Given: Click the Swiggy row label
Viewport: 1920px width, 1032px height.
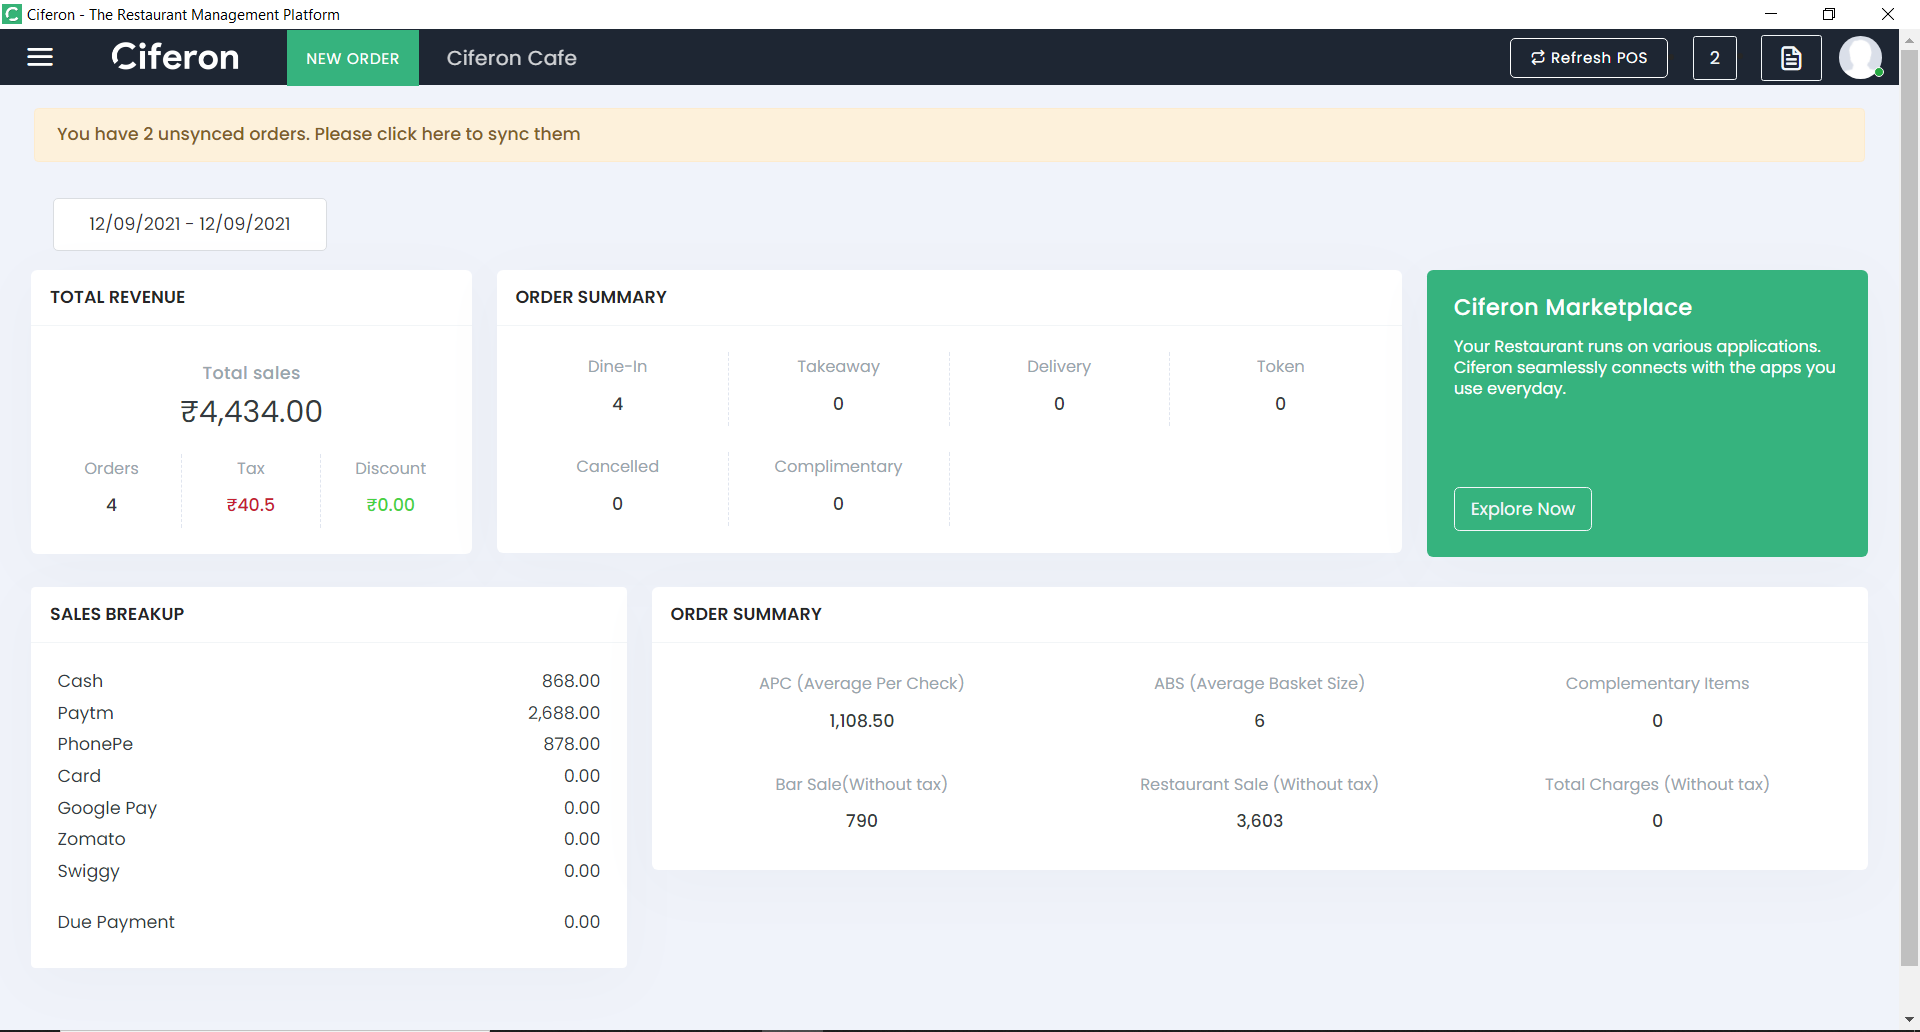Looking at the screenshot, I should point(88,871).
